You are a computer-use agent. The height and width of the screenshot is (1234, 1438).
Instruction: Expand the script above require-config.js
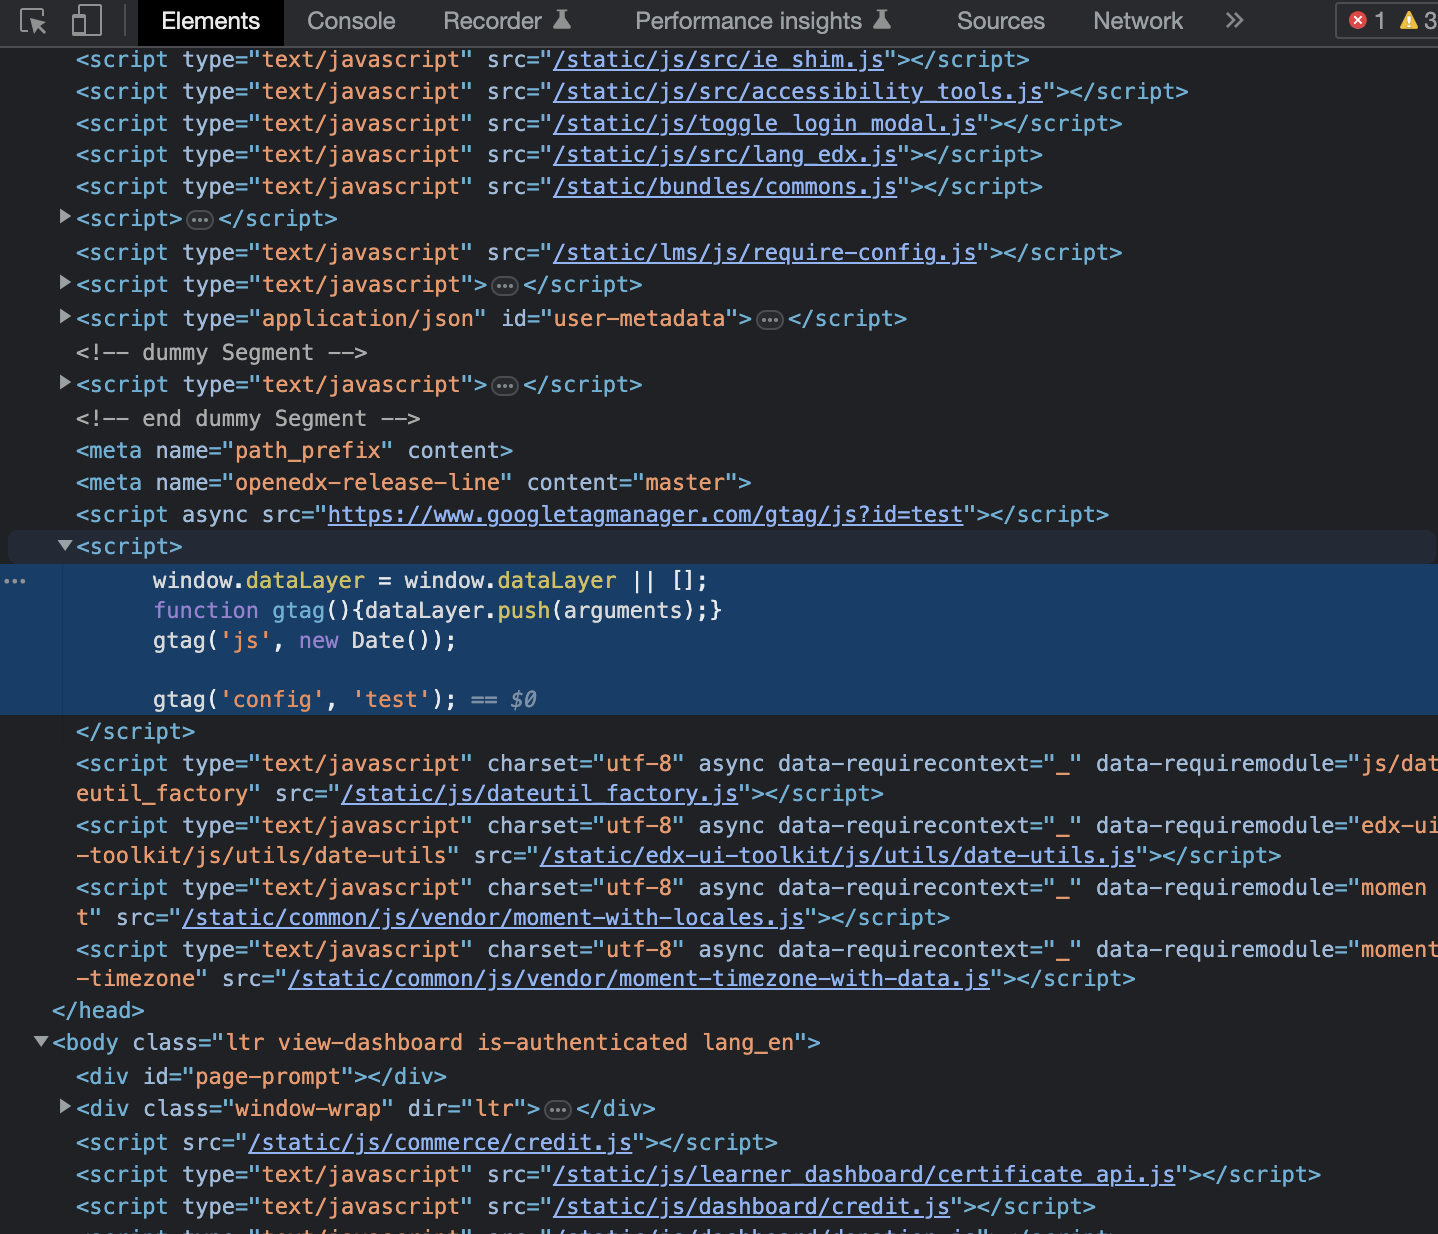coord(64,217)
